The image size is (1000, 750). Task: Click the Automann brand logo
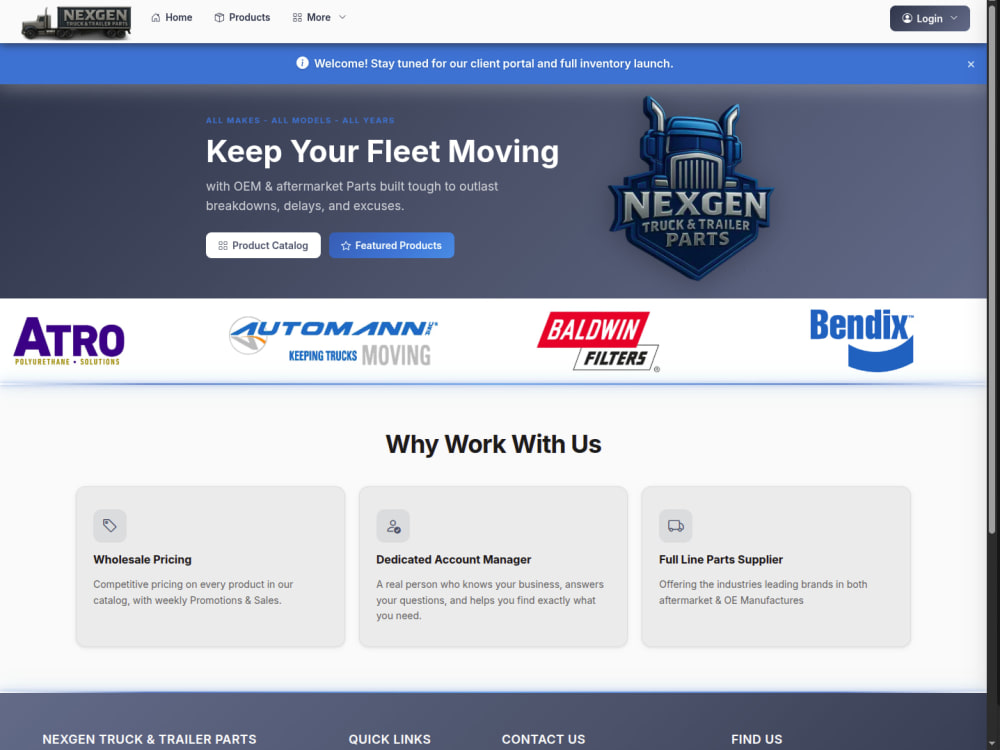(333, 341)
